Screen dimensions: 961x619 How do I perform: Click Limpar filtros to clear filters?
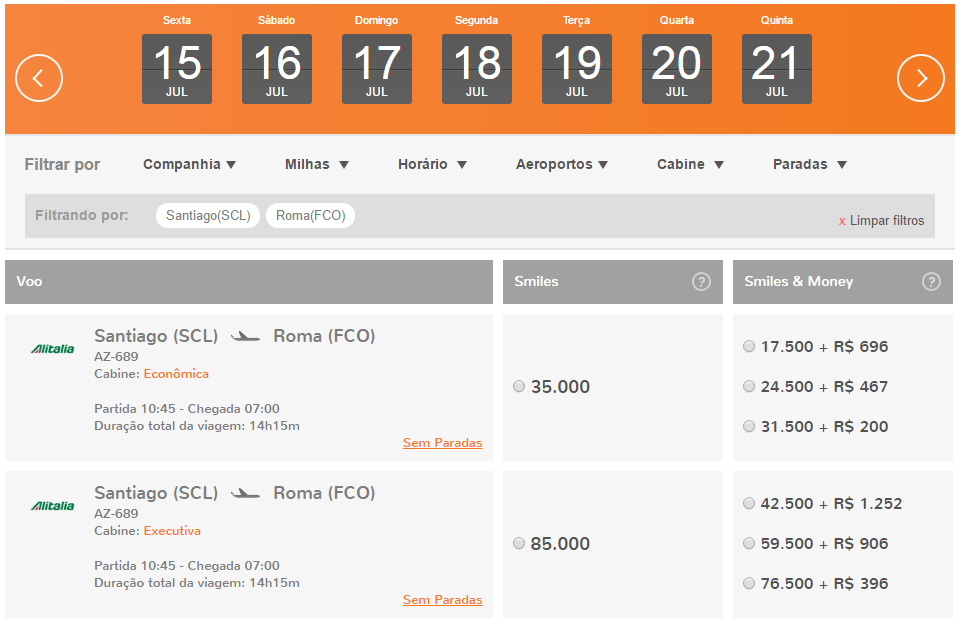pyautogui.click(x=881, y=221)
